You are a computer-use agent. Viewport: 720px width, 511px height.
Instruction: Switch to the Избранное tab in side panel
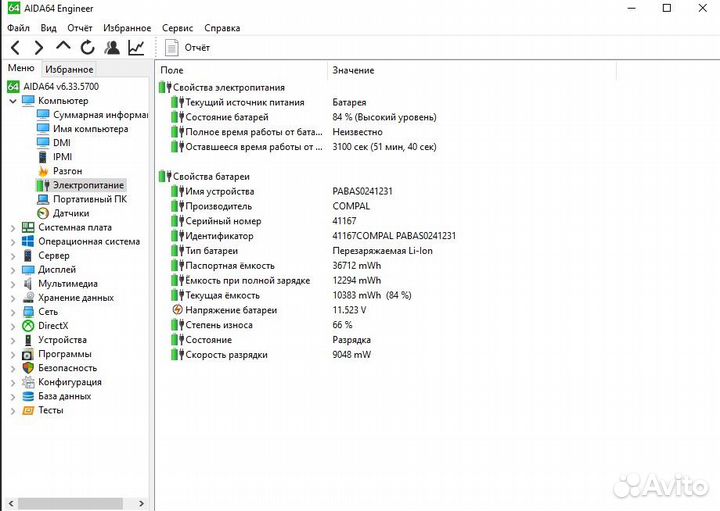(x=69, y=69)
